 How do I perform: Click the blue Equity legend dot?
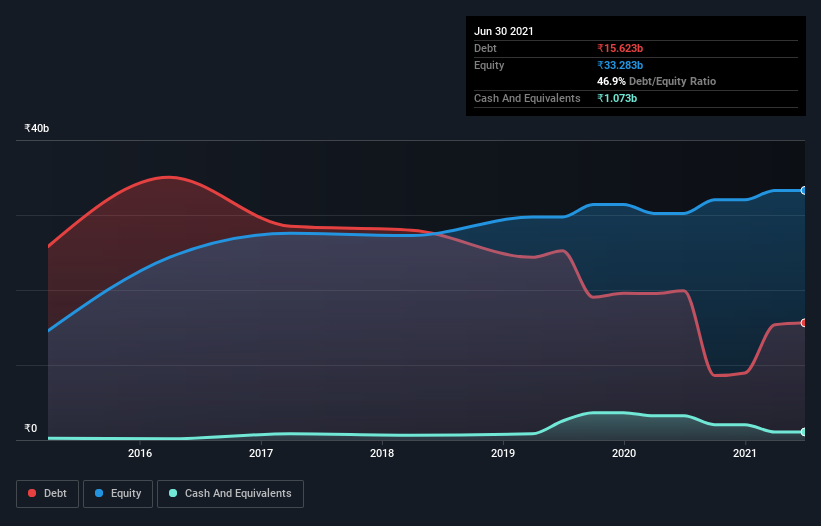[x=99, y=493]
